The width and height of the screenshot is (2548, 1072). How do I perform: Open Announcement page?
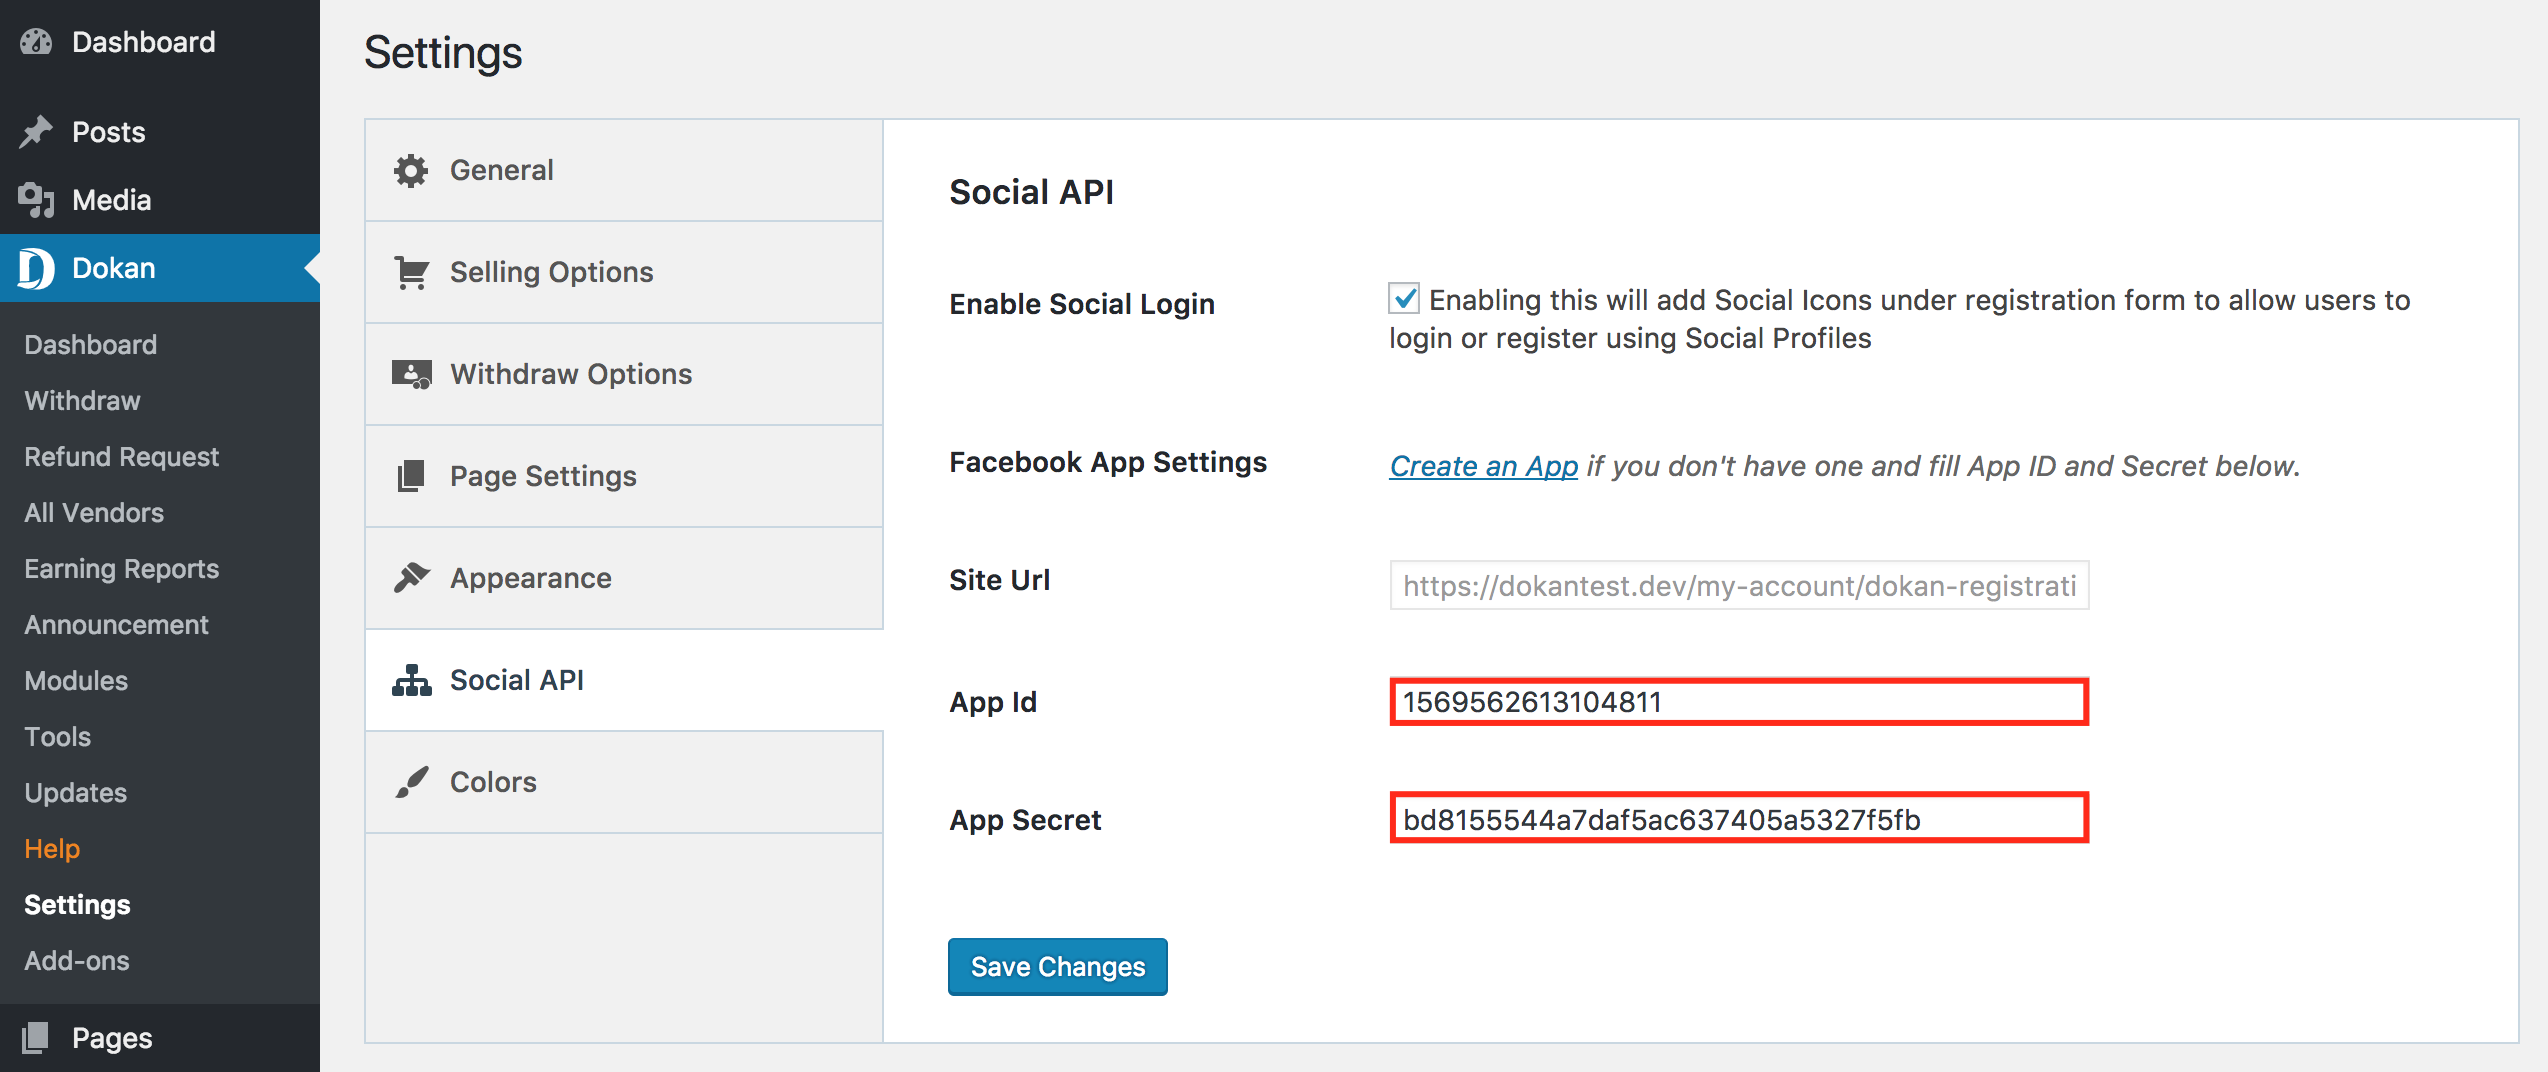click(x=117, y=625)
